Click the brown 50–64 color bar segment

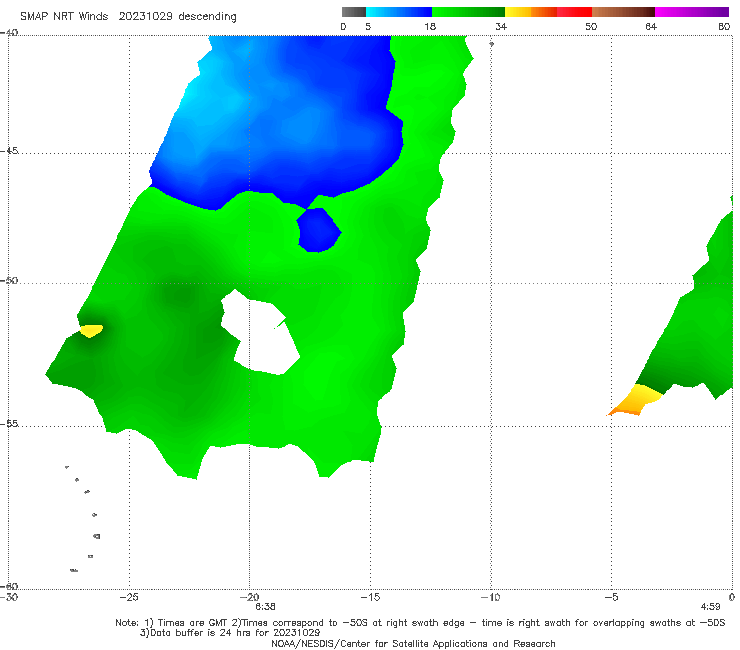coord(623,12)
